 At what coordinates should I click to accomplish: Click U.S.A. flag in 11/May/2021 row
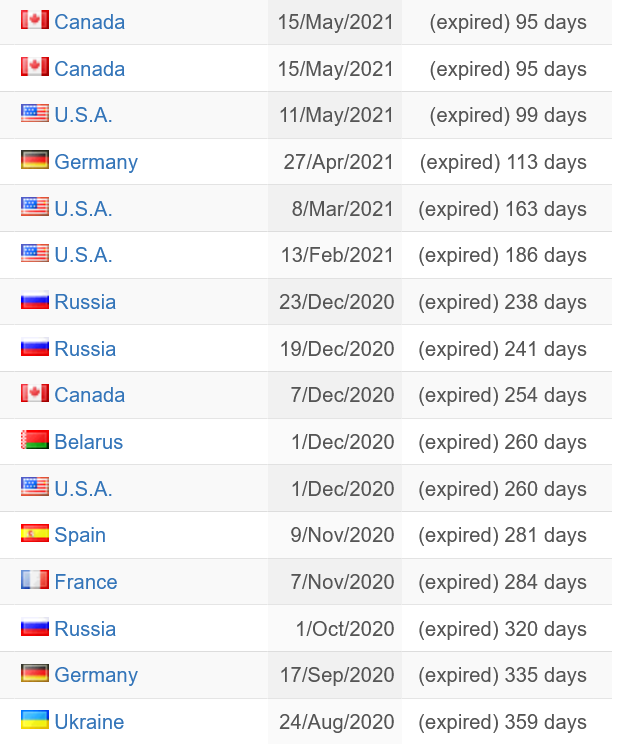pyautogui.click(x=35, y=113)
